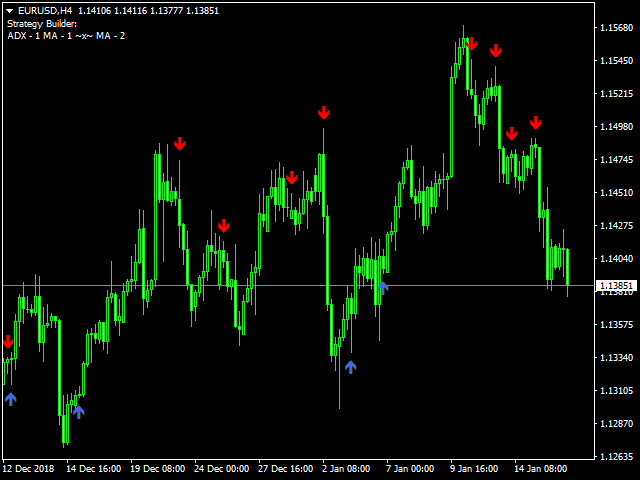Image resolution: width=640 pixels, height=480 pixels.
Task: Click the 1.14275 price scale label
Action: [616, 225]
